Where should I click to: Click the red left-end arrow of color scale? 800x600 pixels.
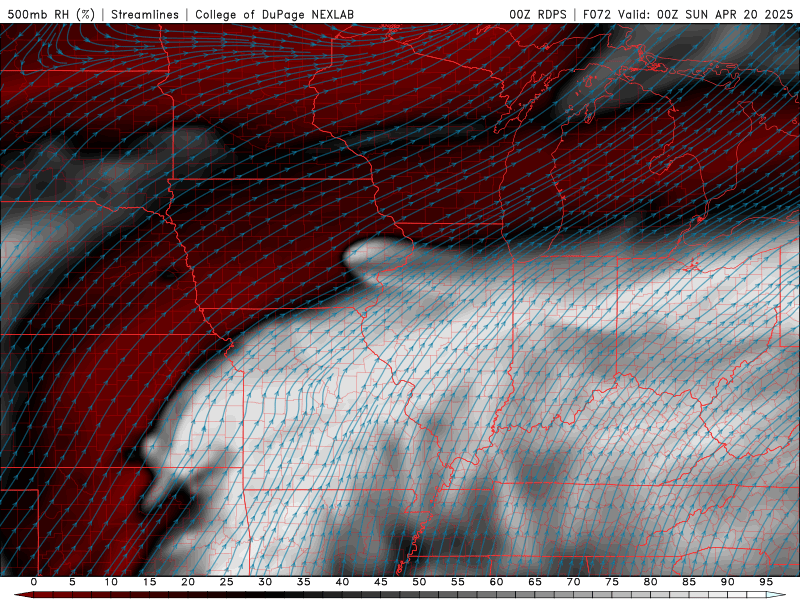tap(23, 595)
